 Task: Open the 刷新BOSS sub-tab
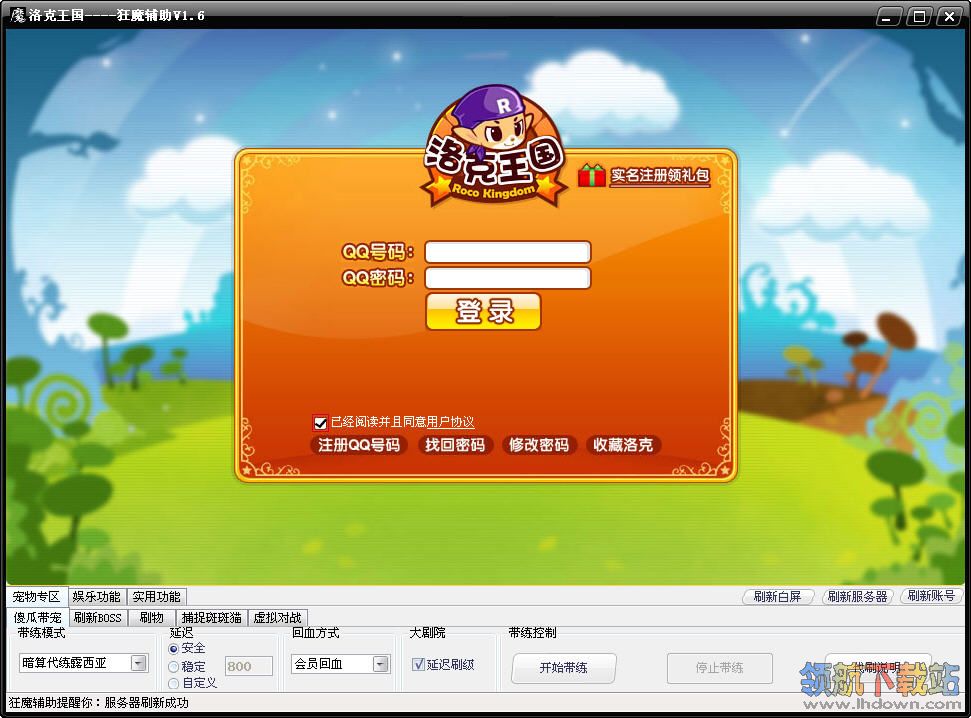[98, 618]
